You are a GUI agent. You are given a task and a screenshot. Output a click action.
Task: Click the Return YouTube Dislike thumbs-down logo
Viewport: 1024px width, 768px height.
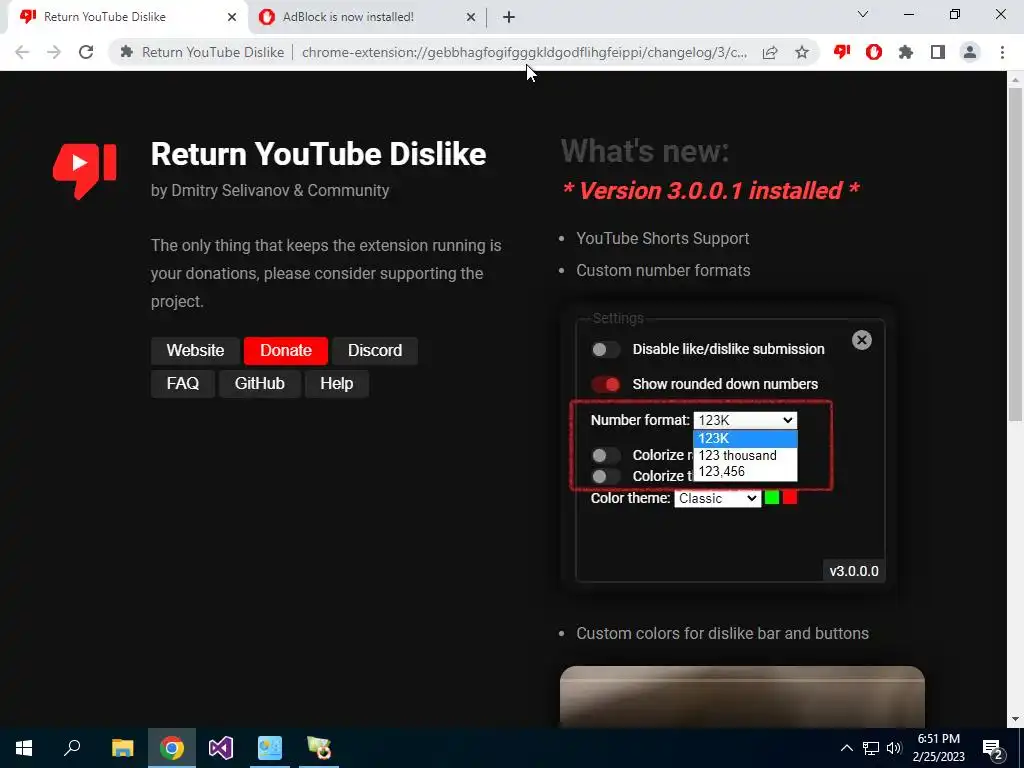(x=85, y=171)
